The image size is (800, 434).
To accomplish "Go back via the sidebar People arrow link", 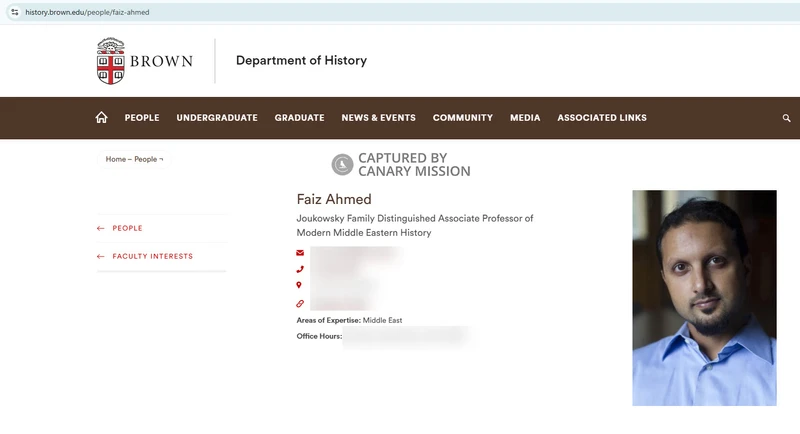I will point(126,229).
